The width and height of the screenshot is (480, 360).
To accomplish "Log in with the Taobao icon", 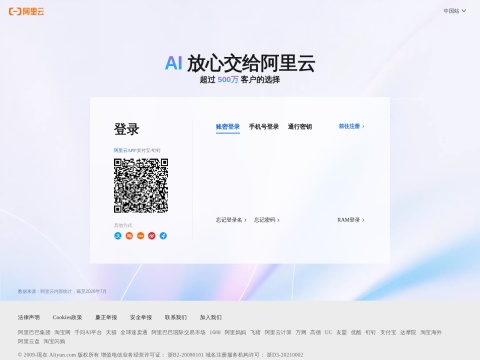I will pyautogui.click(x=129, y=236).
